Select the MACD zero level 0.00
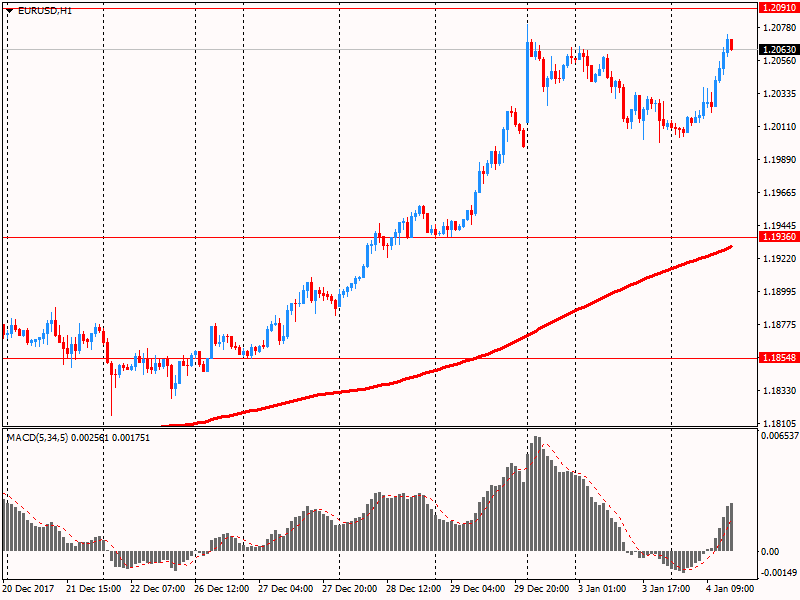Viewport: 800px width, 600px height. (x=770, y=552)
